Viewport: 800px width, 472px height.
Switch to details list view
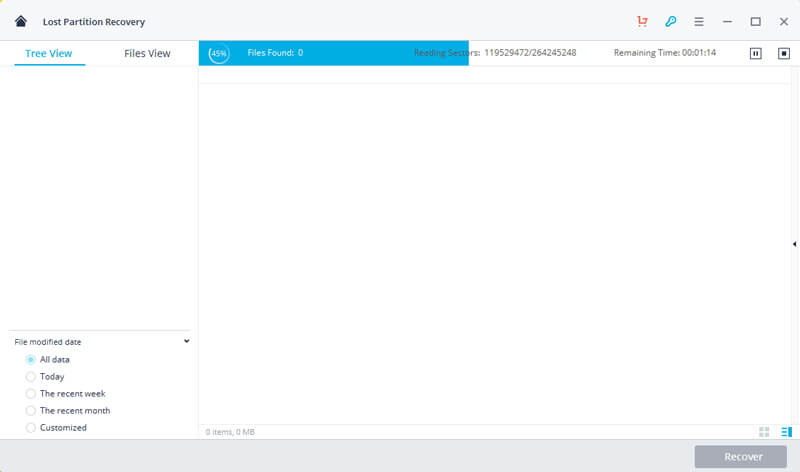(x=786, y=432)
